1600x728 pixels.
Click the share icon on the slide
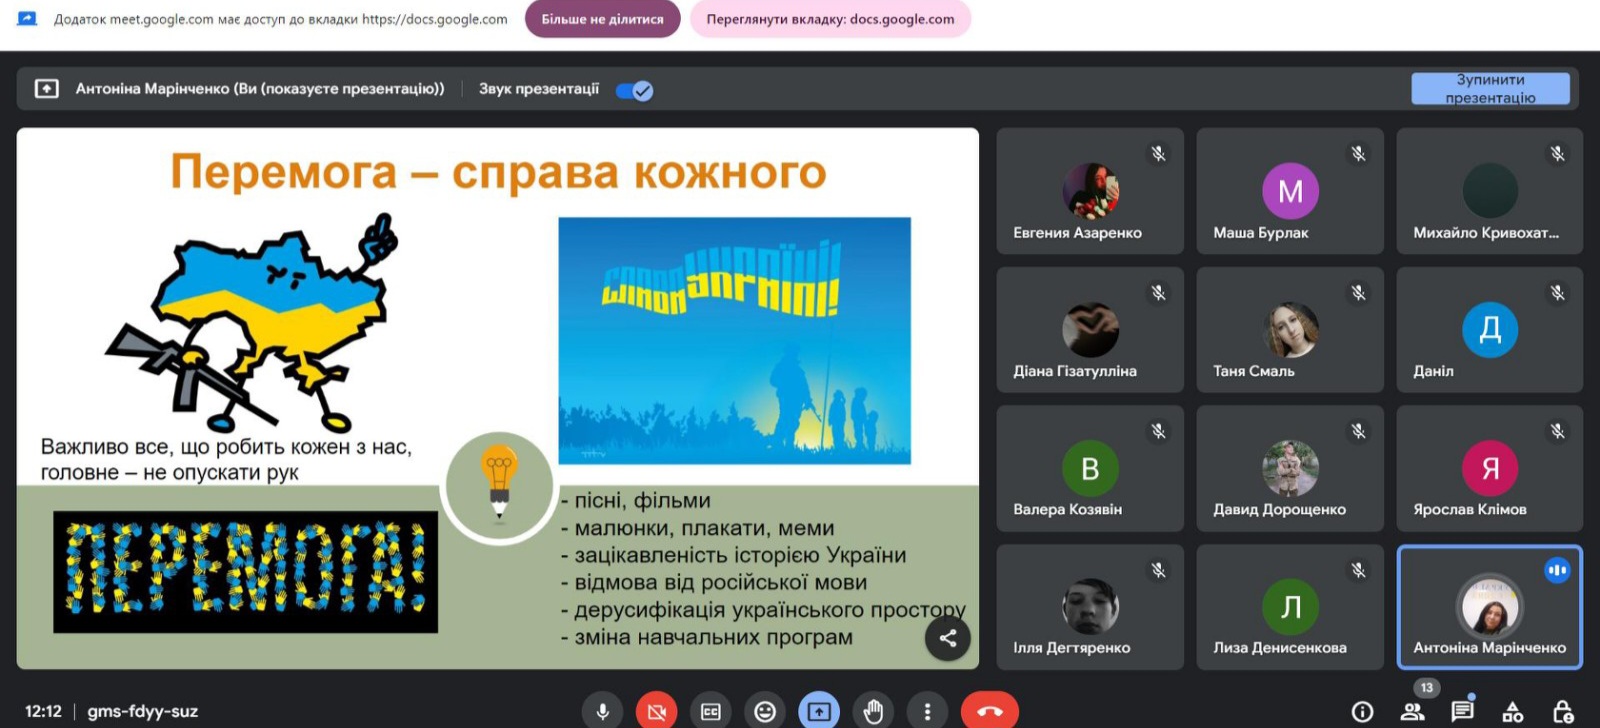point(948,638)
